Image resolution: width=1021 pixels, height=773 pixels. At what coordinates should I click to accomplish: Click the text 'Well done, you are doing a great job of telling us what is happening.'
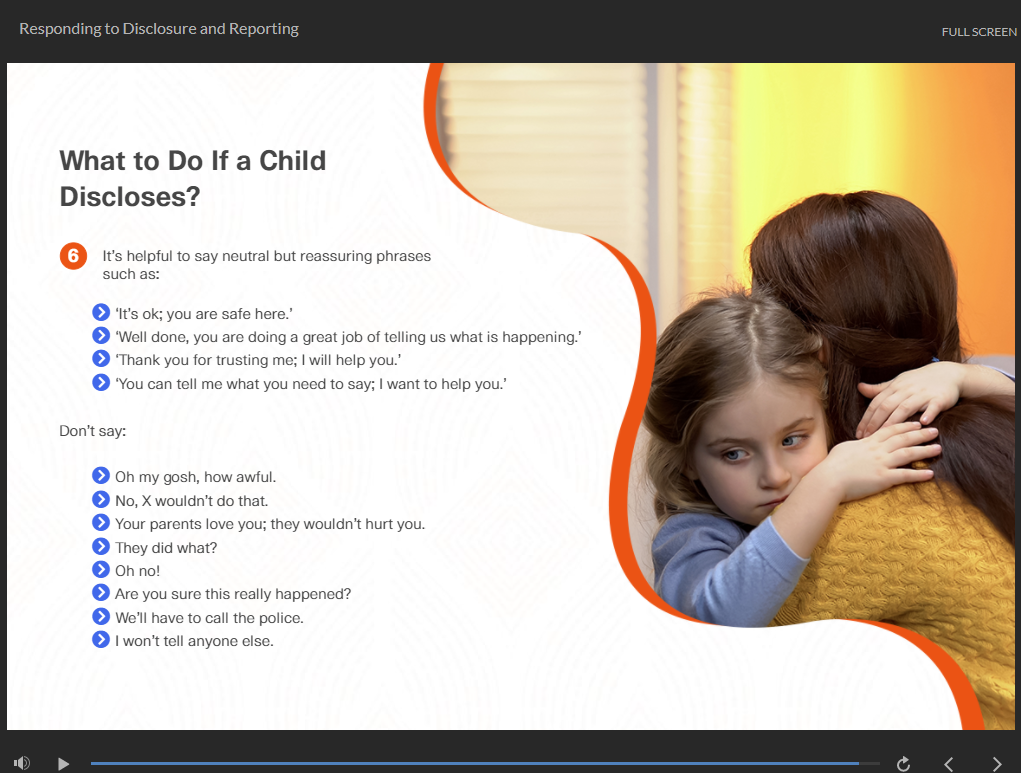(348, 337)
